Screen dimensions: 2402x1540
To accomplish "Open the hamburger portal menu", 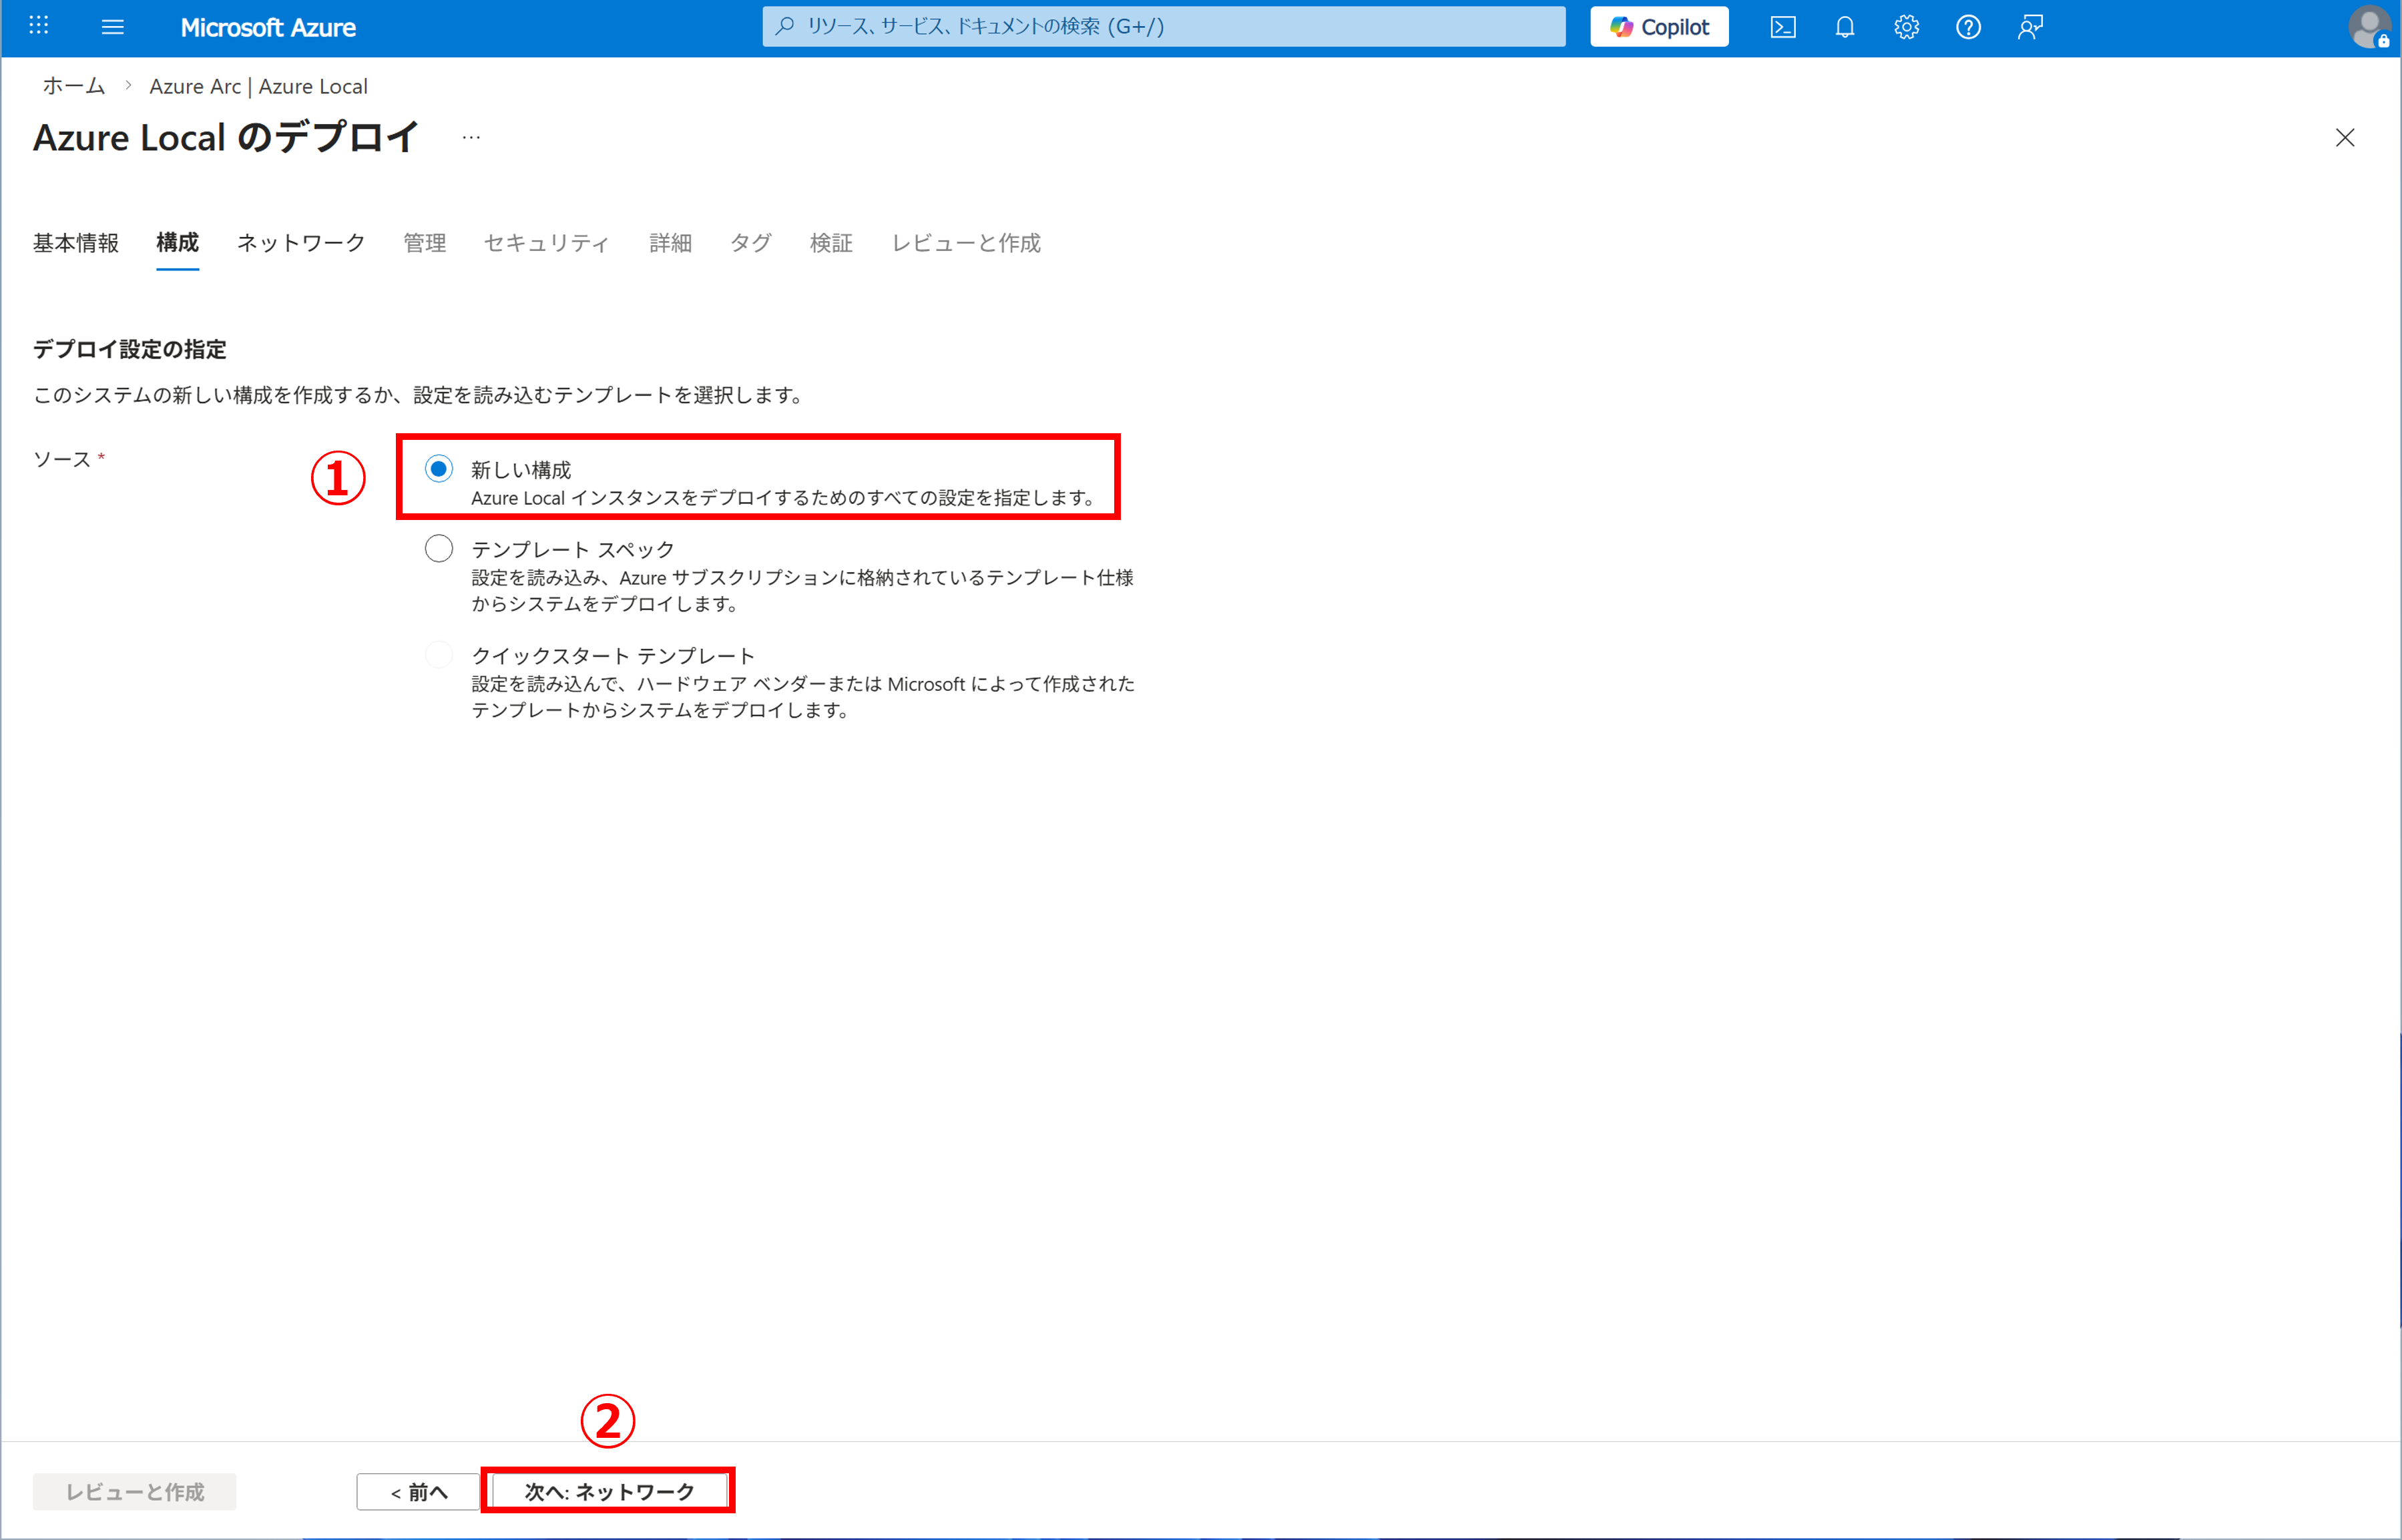I will 113,27.
